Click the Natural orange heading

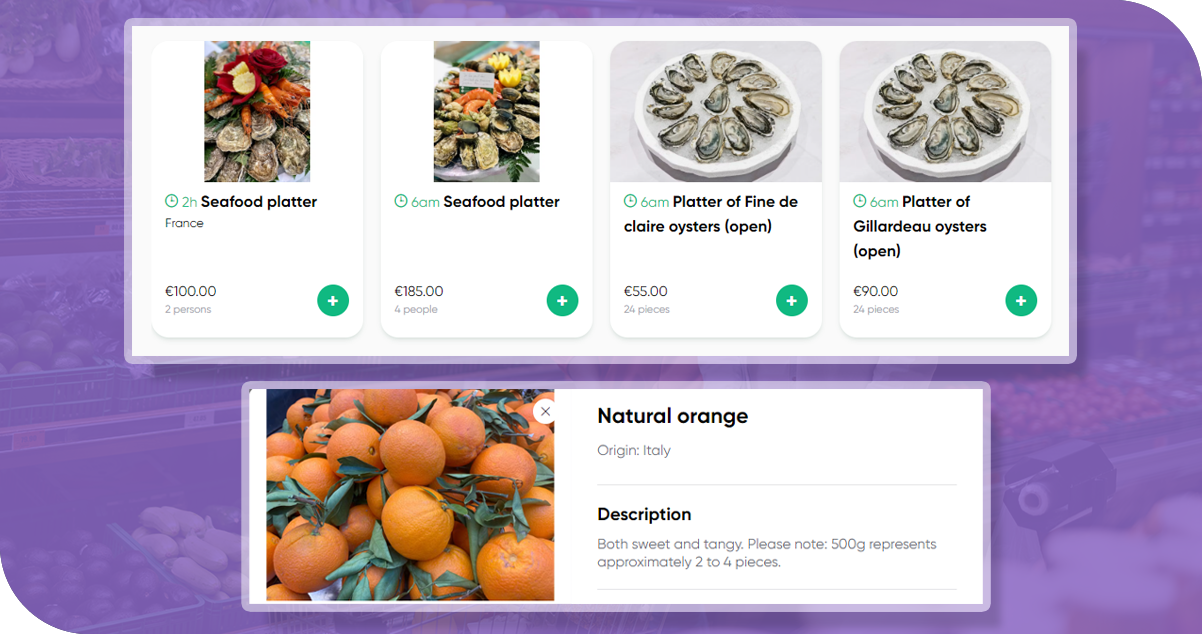(x=672, y=416)
